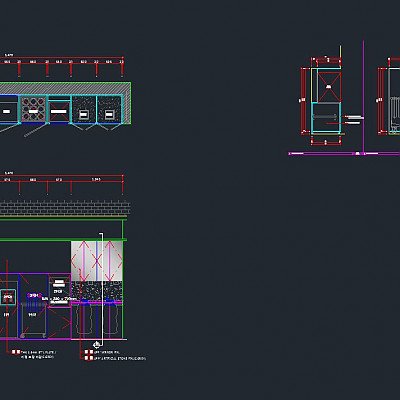Click the left vertical red dimension of section
The height and width of the screenshot is (400, 400).
(303, 101)
